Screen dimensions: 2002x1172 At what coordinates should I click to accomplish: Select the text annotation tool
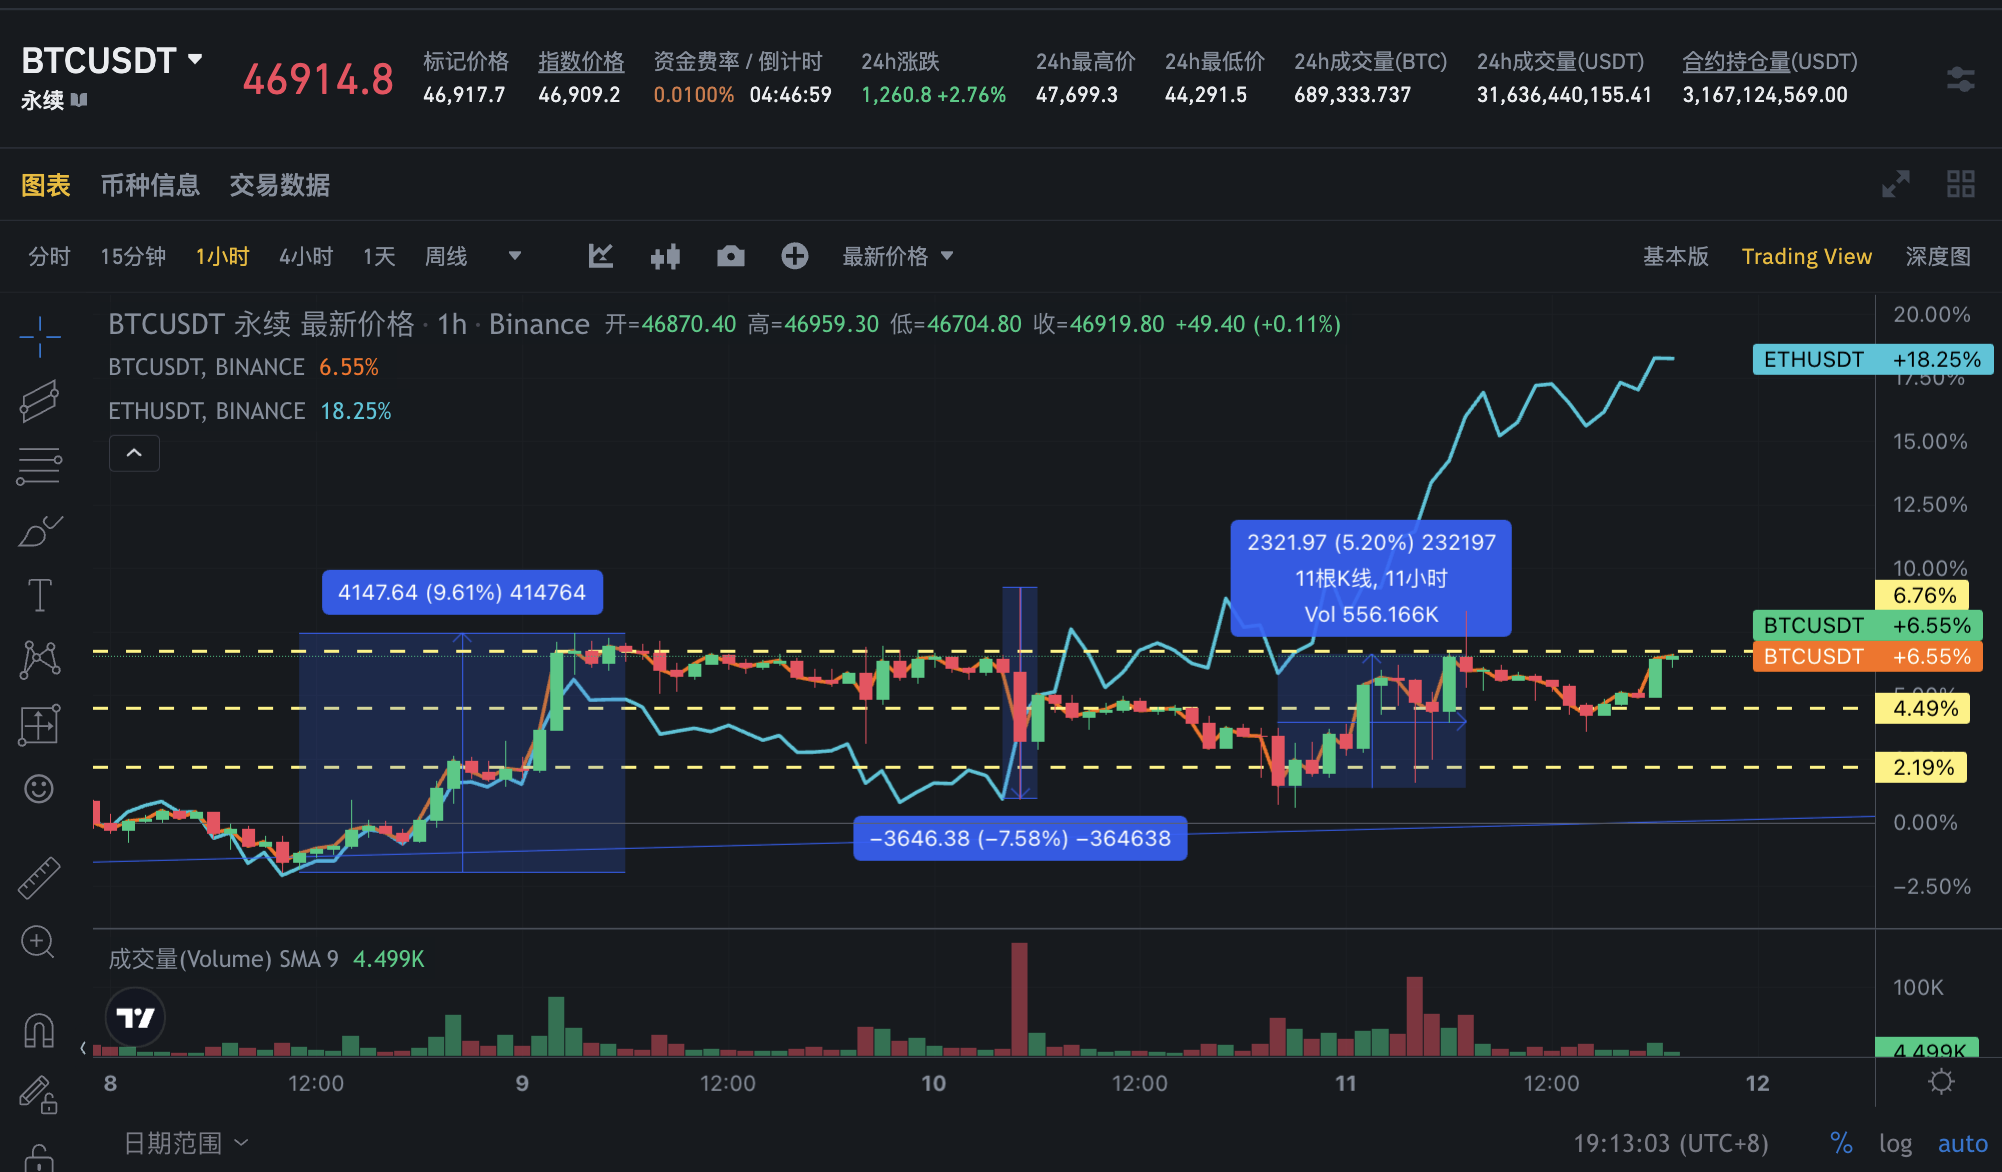[x=40, y=595]
